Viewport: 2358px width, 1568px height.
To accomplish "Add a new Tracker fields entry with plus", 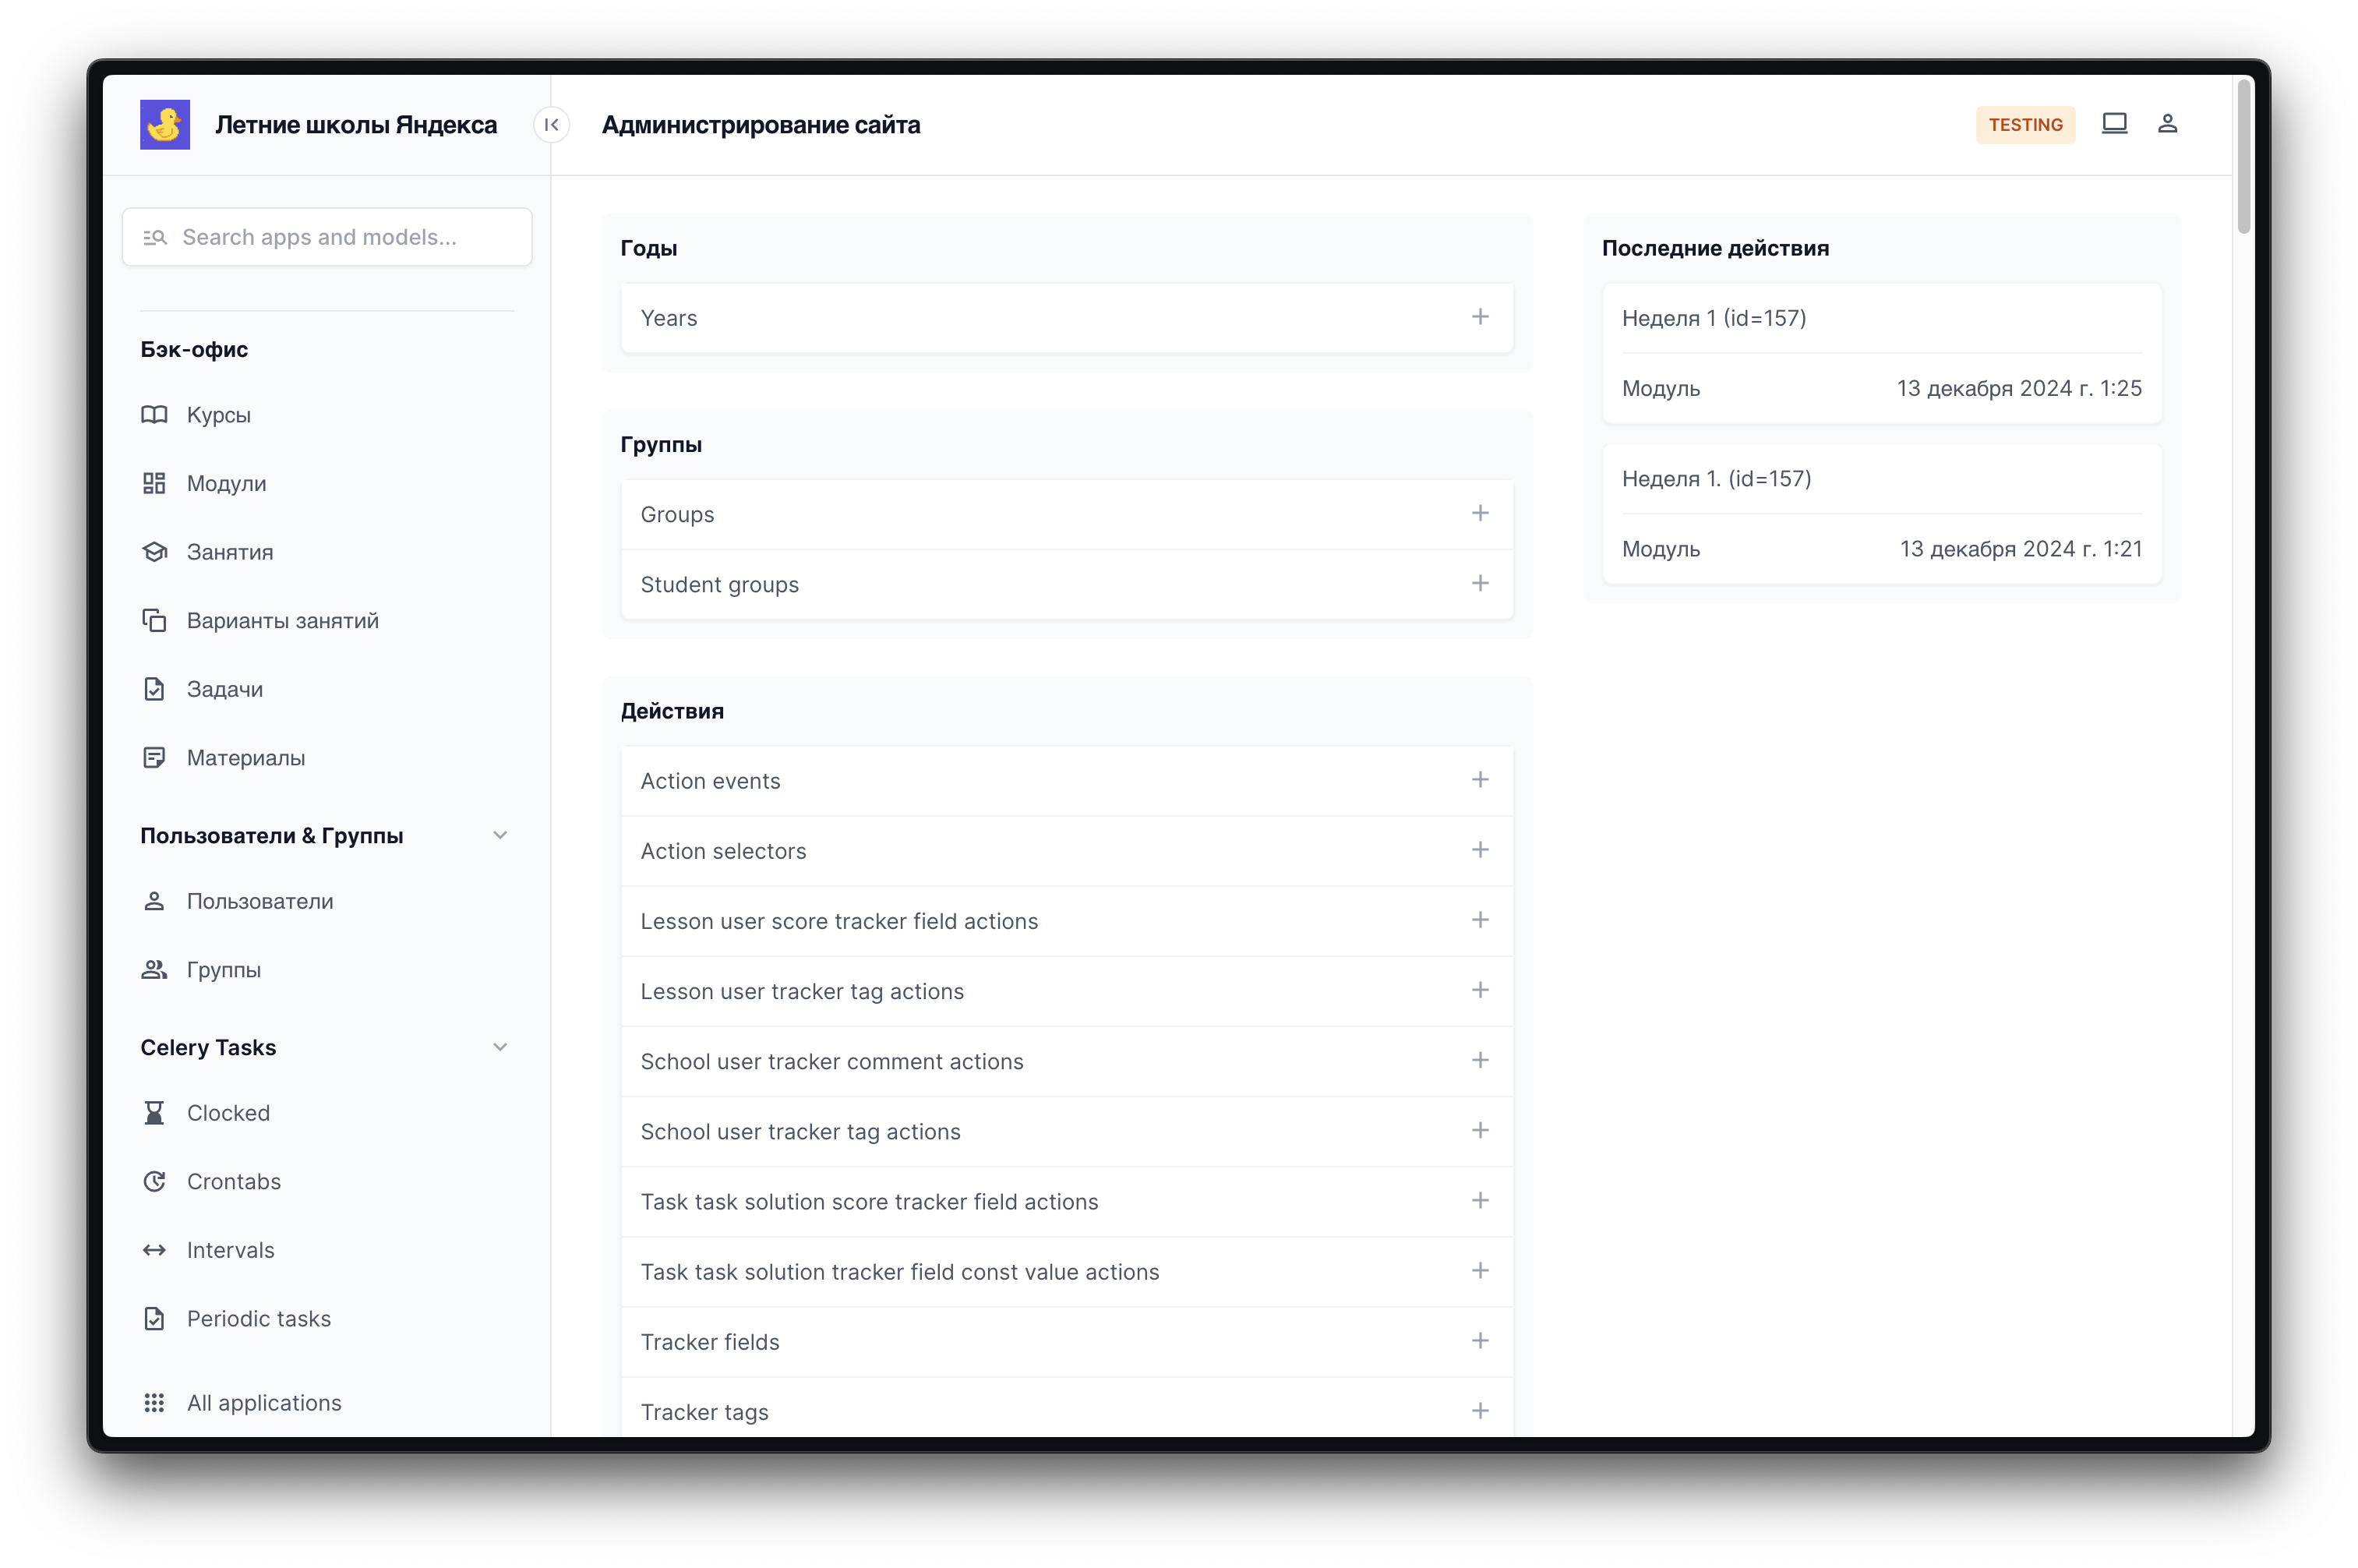I will pyautogui.click(x=1480, y=1340).
